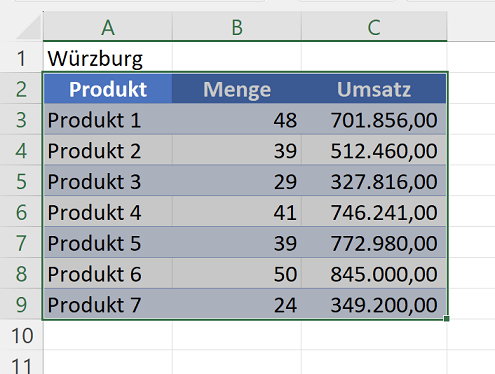The height and width of the screenshot is (374, 495).
Task: Click the select-all corner triangle
Action: [x=29, y=27]
